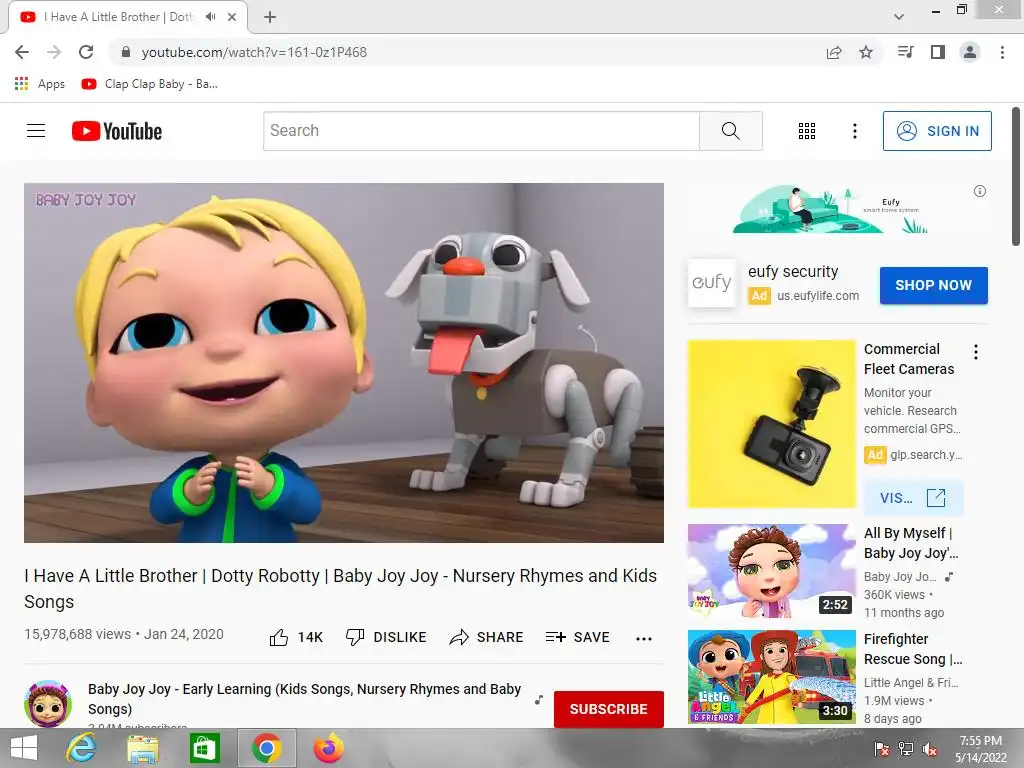This screenshot has height=768, width=1024.
Task: Mute tab via speaker icon
Action: pos(210,17)
